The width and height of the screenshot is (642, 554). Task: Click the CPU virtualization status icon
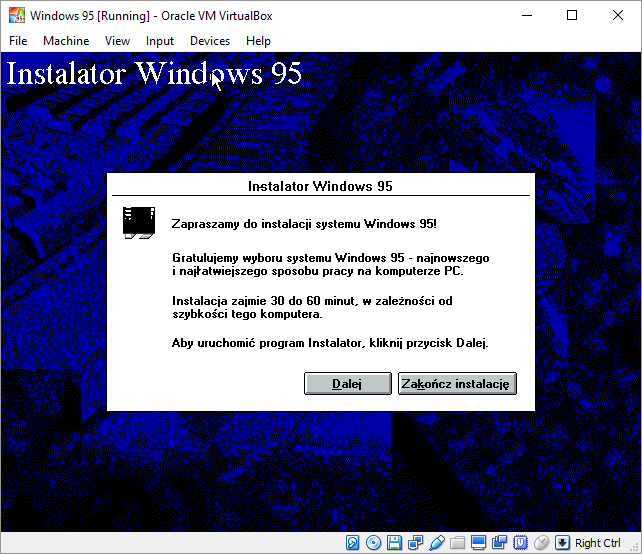[520, 543]
